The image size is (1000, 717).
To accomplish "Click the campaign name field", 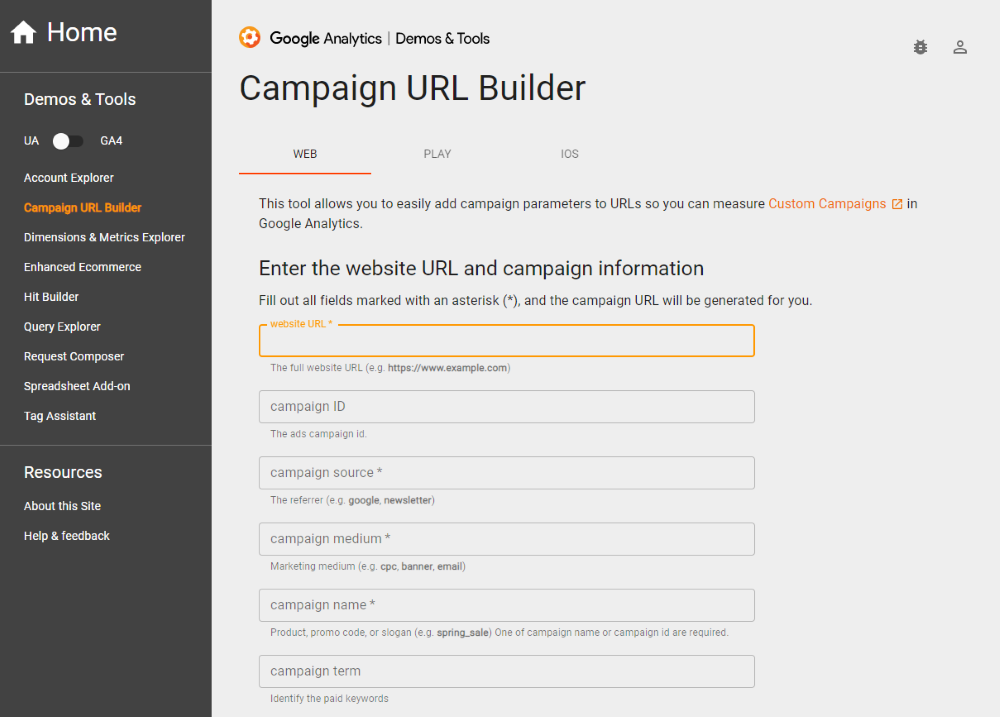I will (506, 605).
